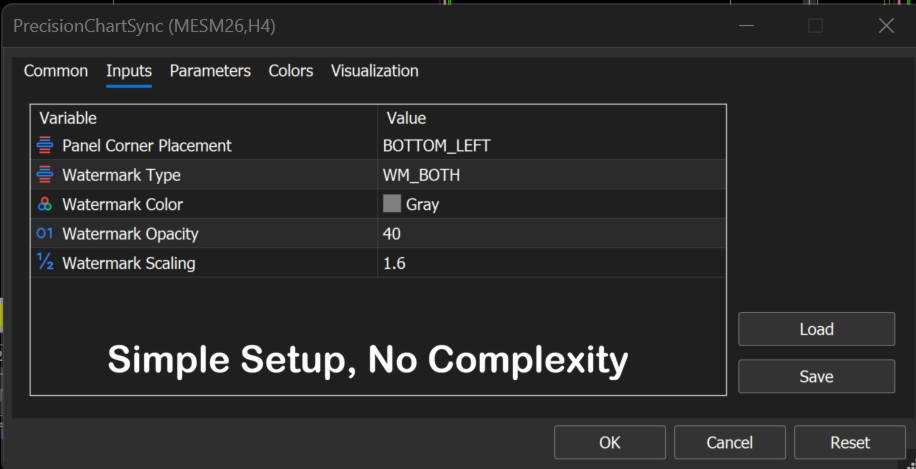Viewport: 916px width, 469px height.
Task: Click the Panel Corner Placement enum icon
Action: (x=45, y=146)
